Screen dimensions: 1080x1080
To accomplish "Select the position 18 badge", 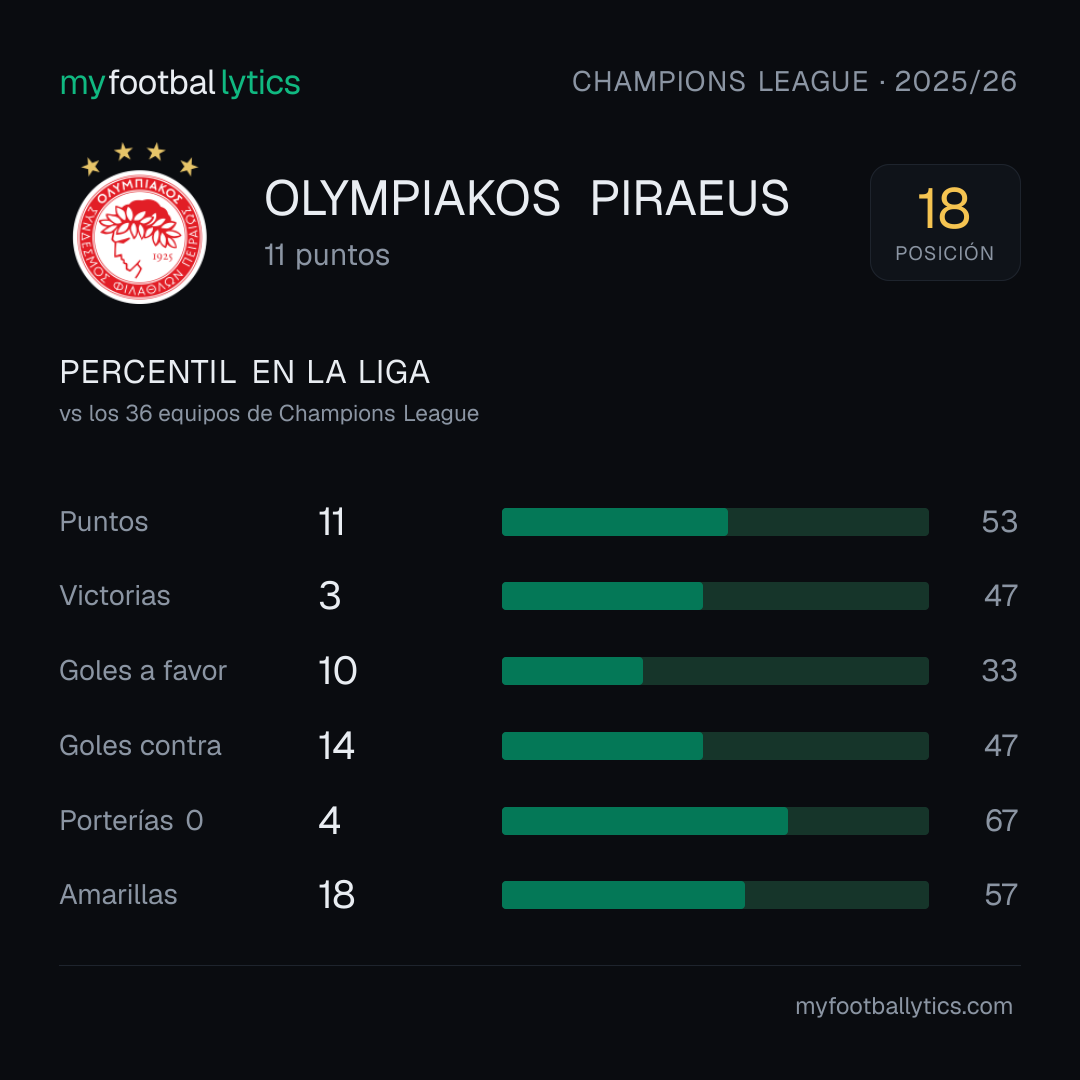I will 945,222.
